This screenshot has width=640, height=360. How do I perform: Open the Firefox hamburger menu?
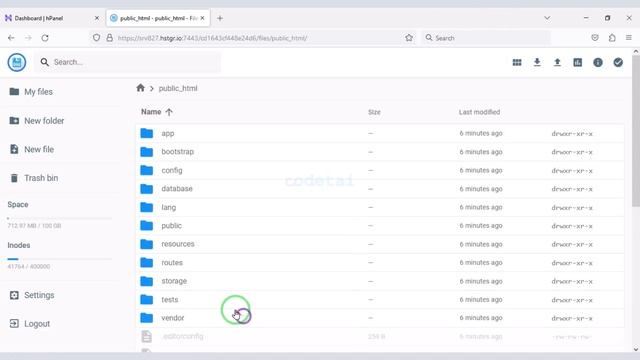tap(629, 38)
